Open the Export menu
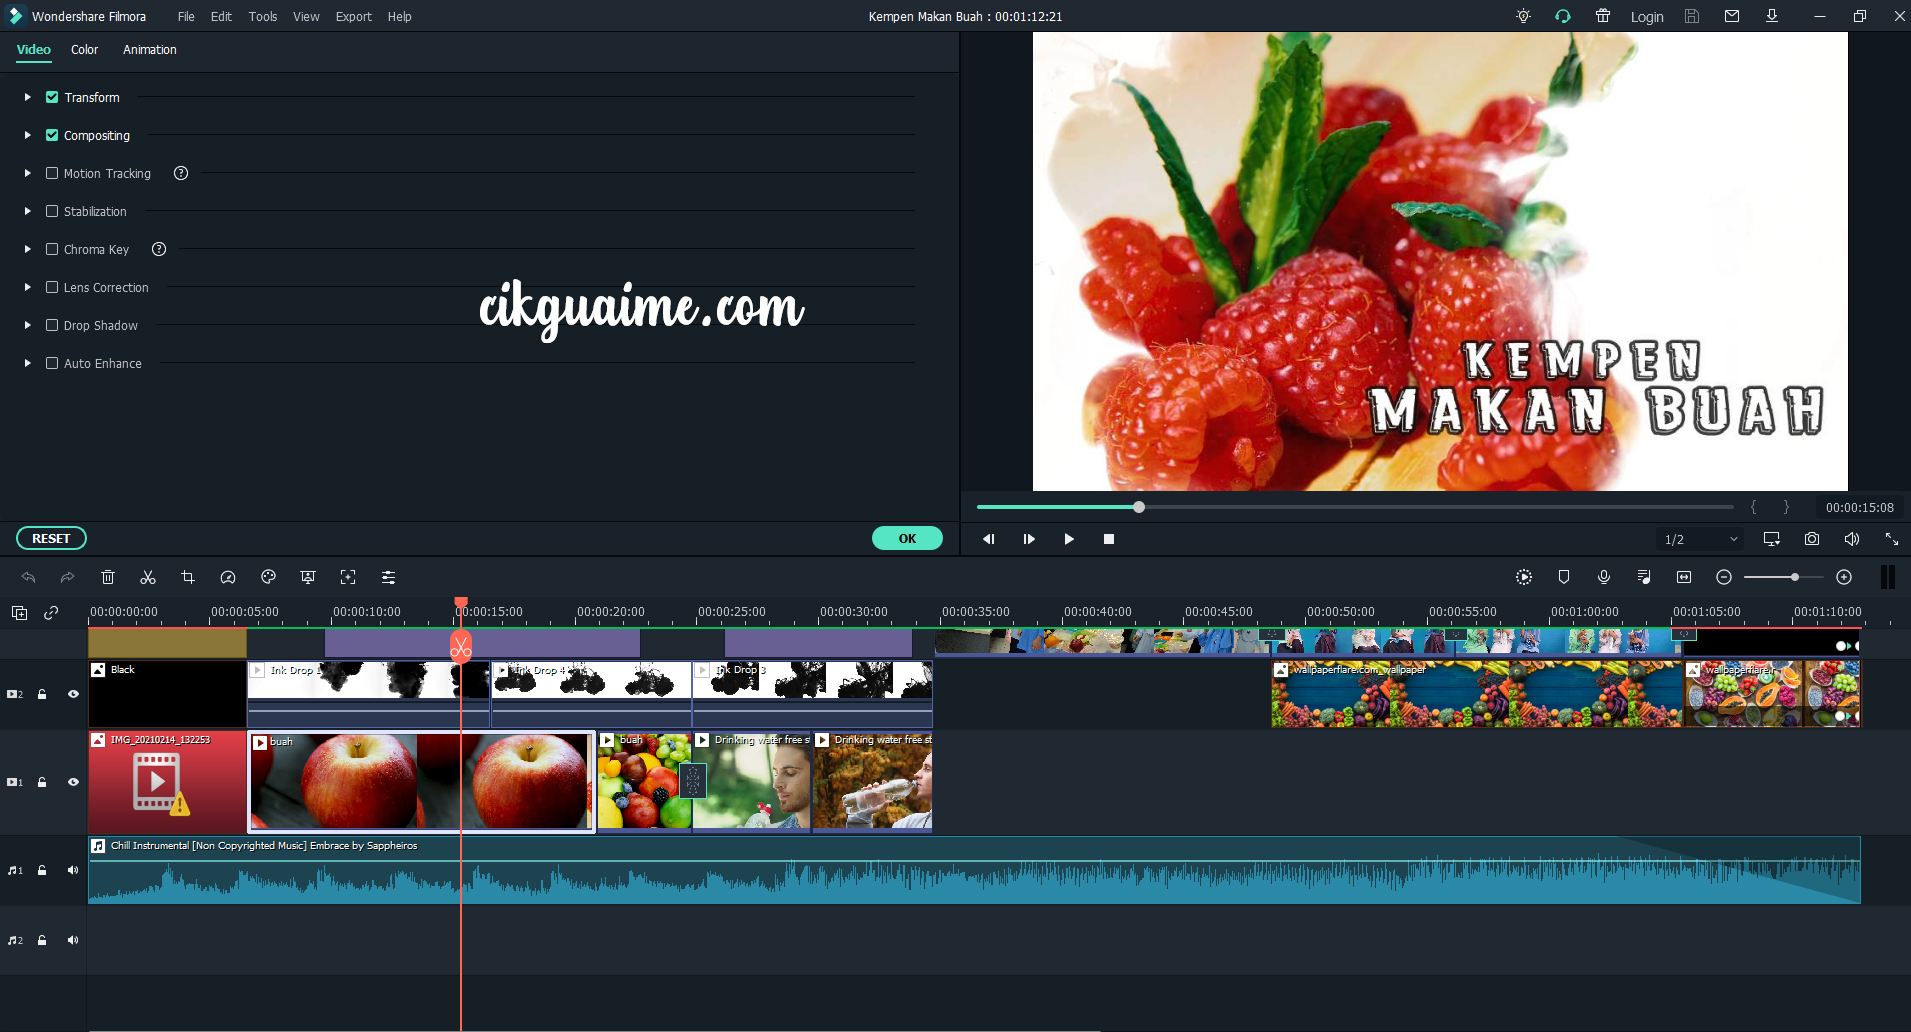Image resolution: width=1911 pixels, height=1032 pixels. tap(353, 16)
